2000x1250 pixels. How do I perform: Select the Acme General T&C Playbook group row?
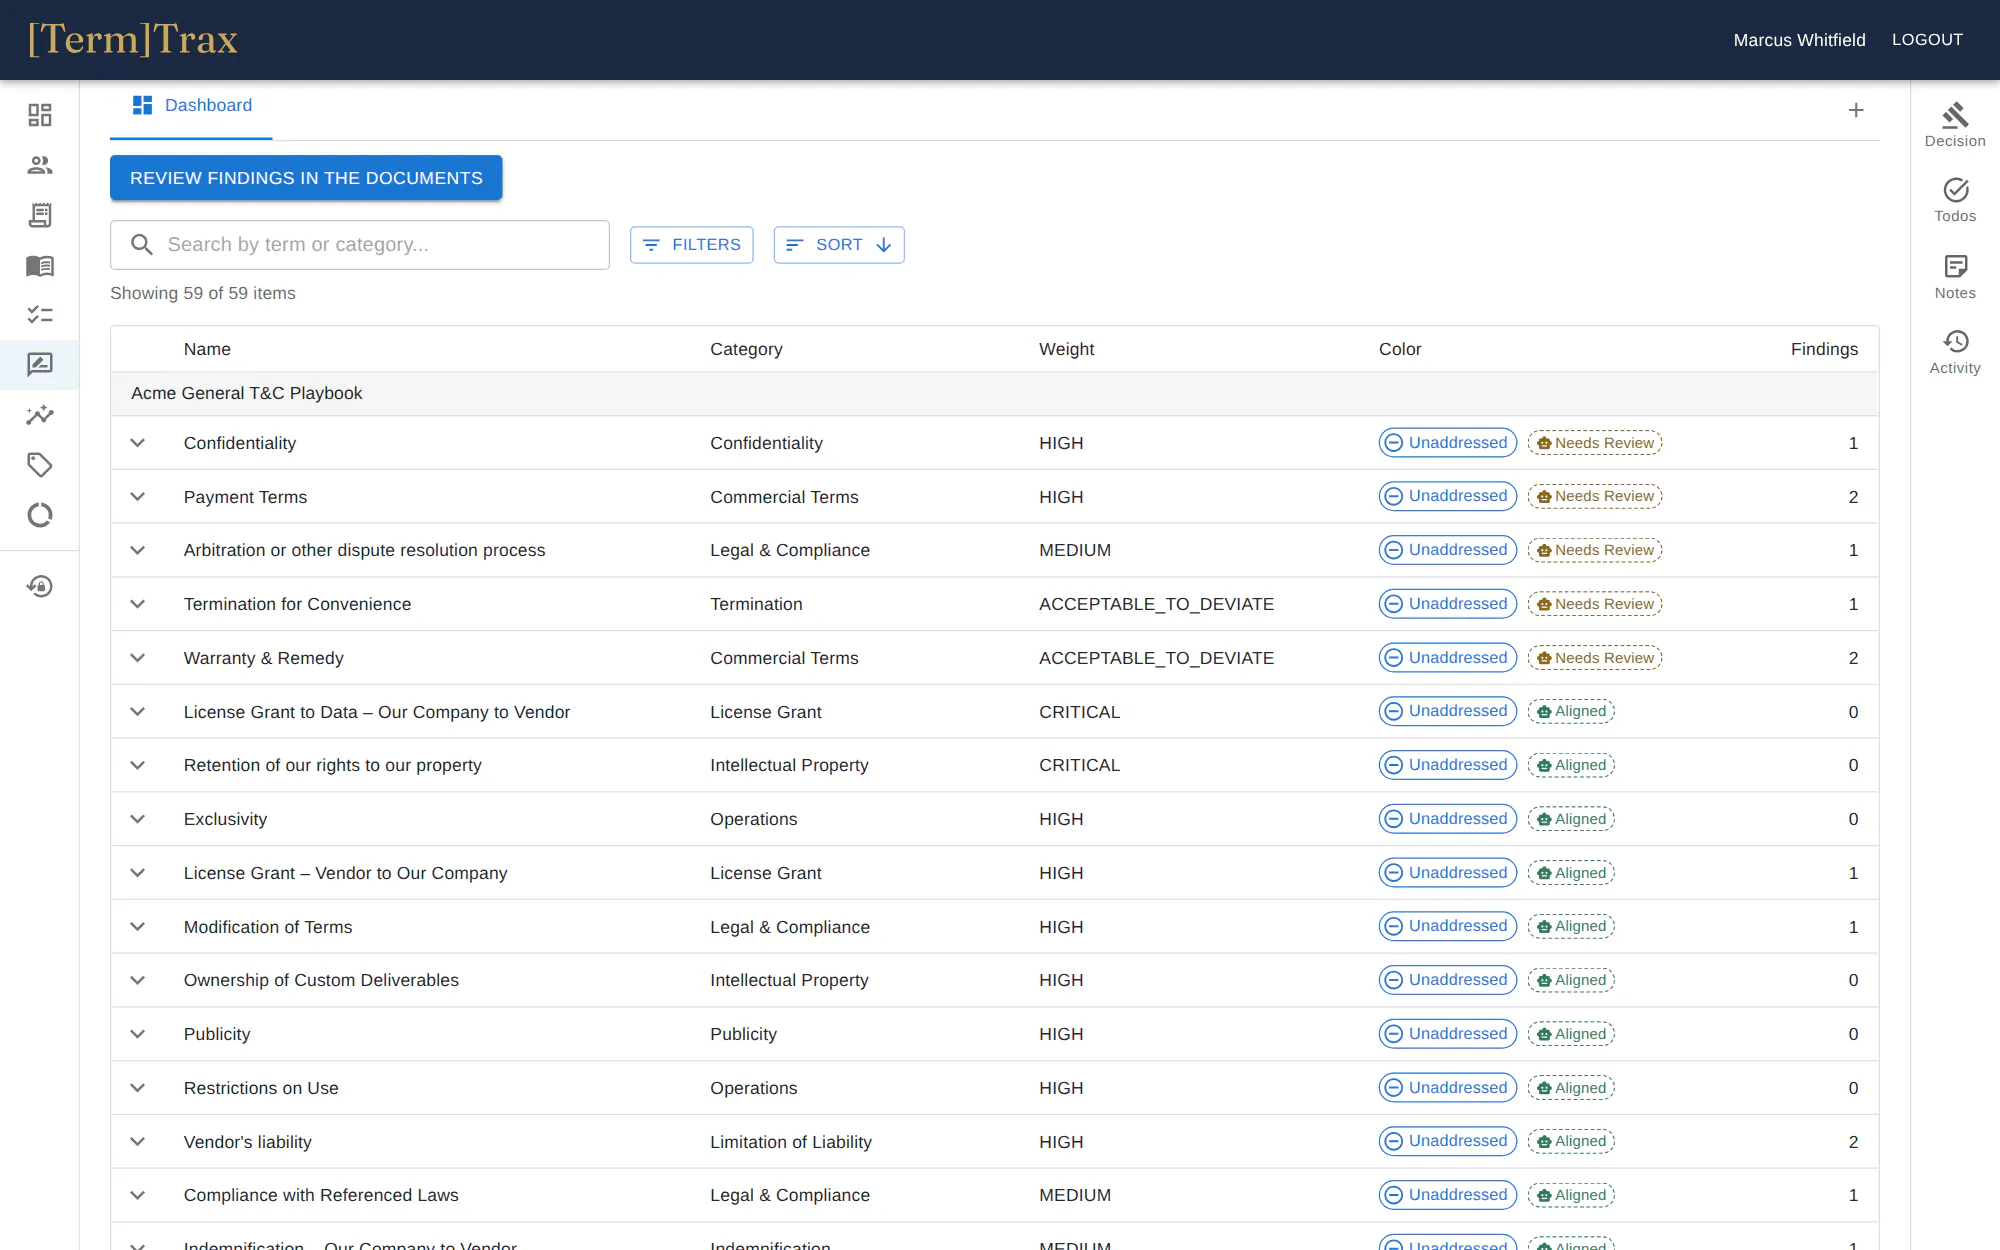(994, 393)
